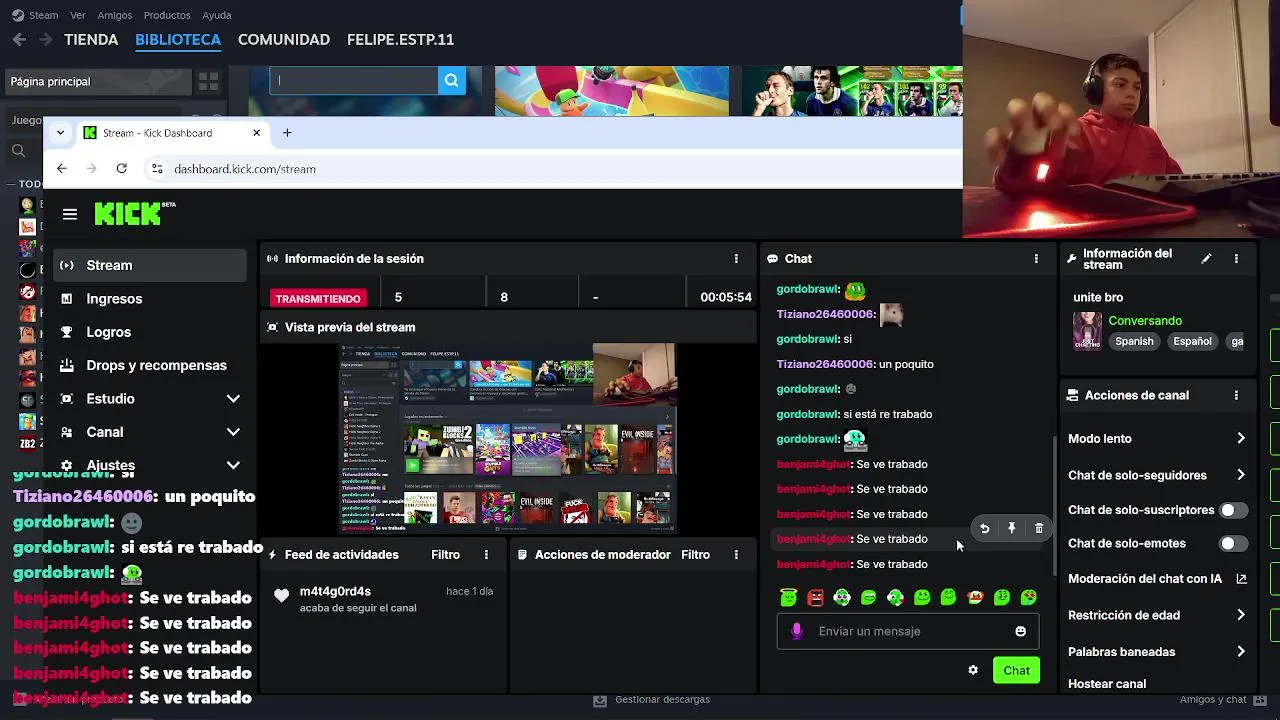Open the Kick hamburger menu

[70, 214]
